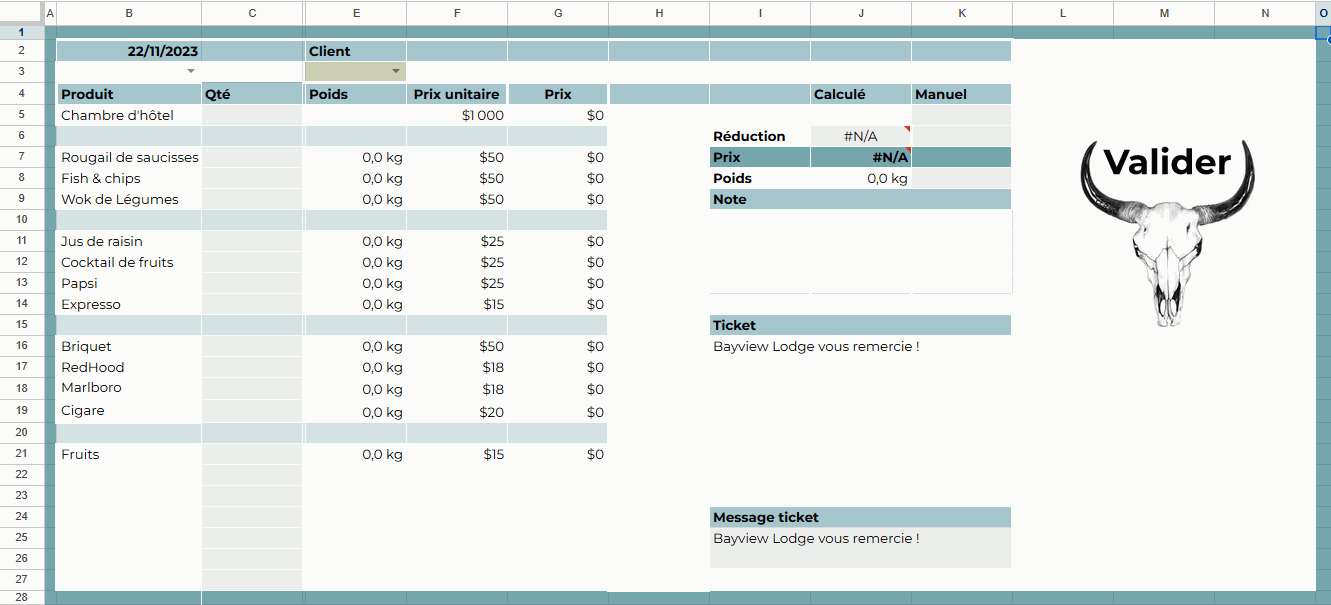Screen dimensions: 1331x605
Task: Select the Manuel réduction cell
Action: tap(961, 136)
